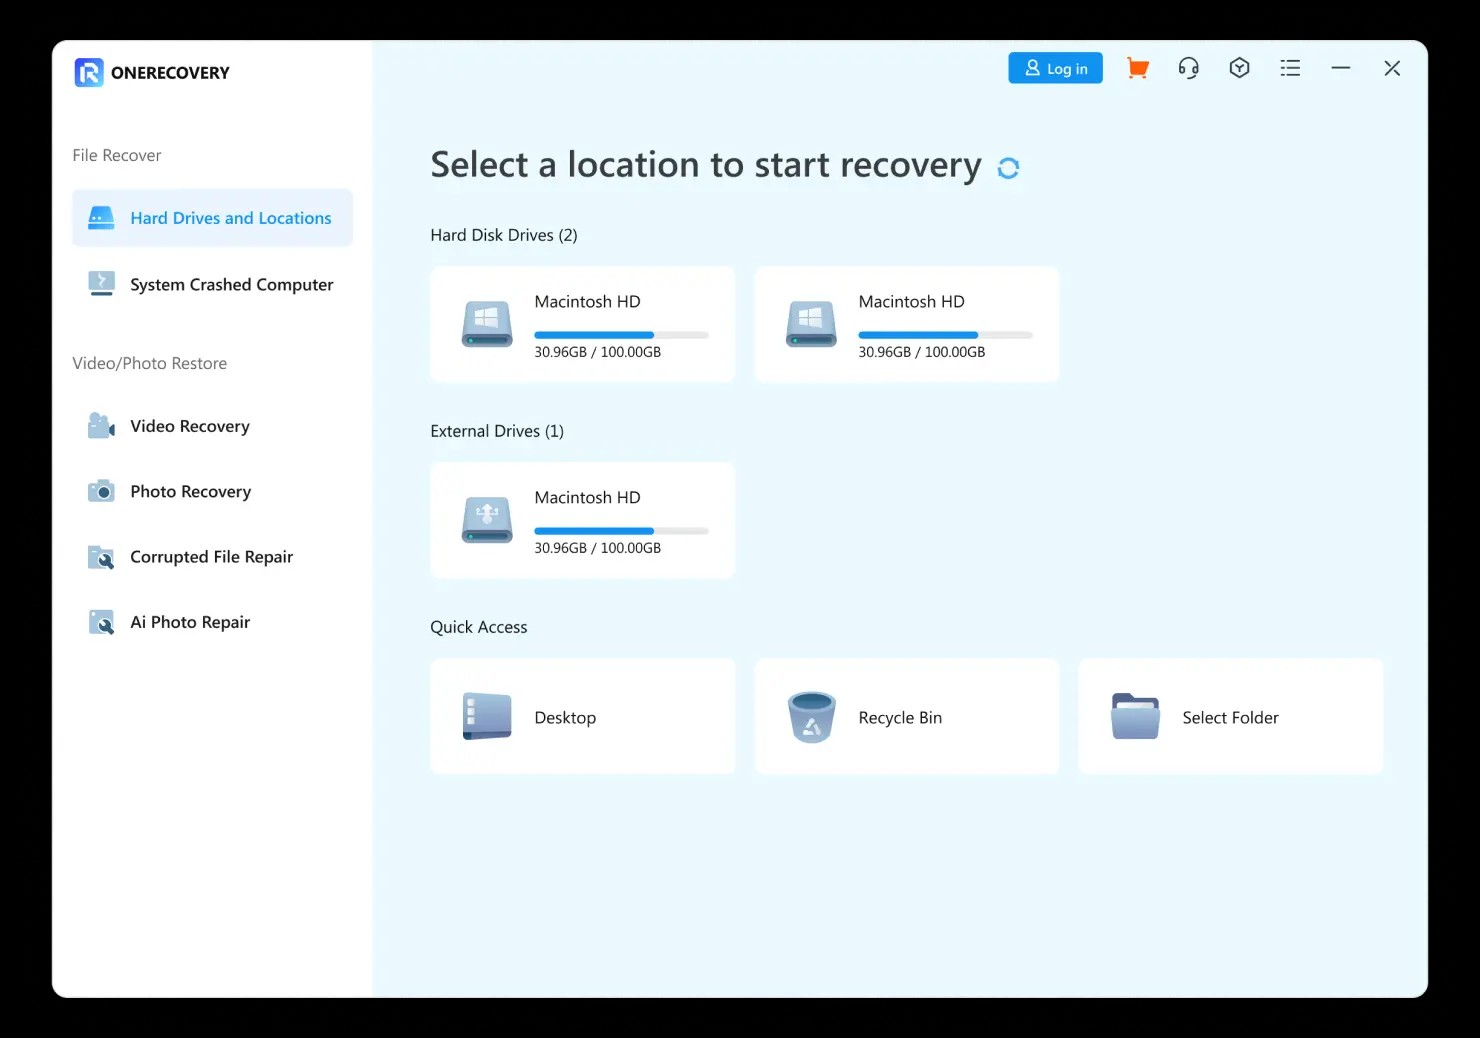The height and width of the screenshot is (1038, 1480).
Task: Open the shopping cart icon
Action: pyautogui.click(x=1137, y=67)
